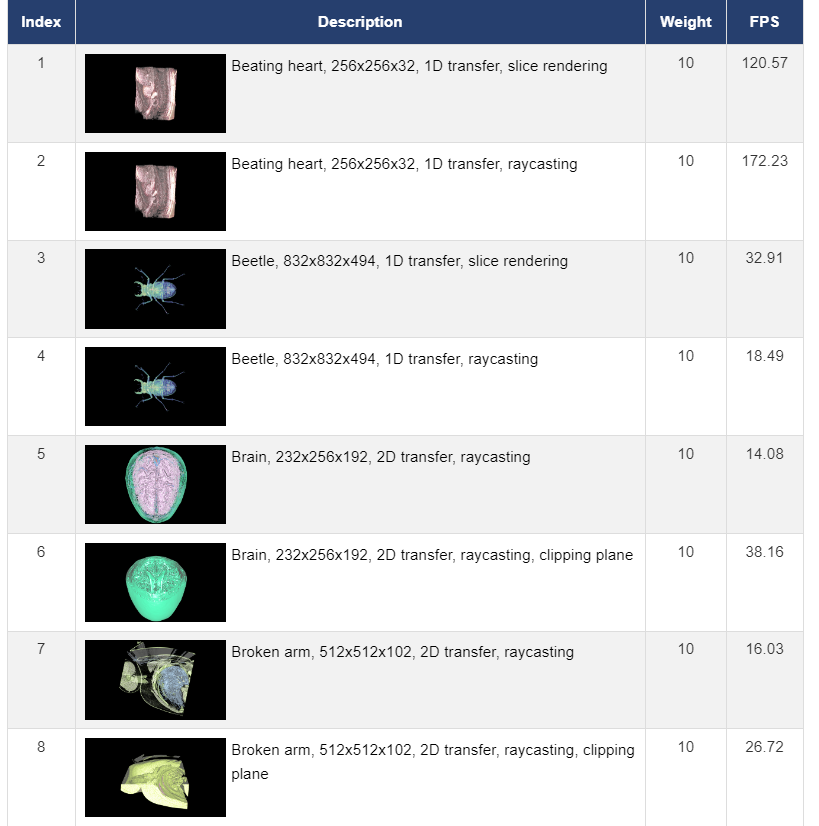Click the Description column header
The height and width of the screenshot is (826, 819).
(360, 22)
